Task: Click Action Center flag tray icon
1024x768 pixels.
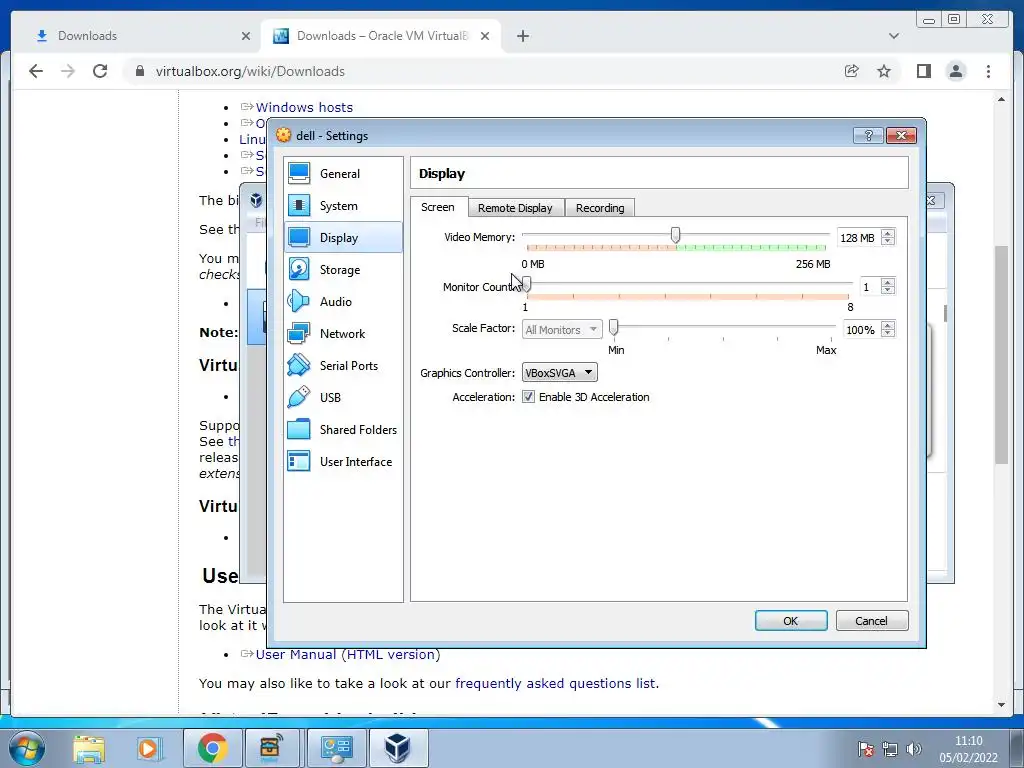Action: click(865, 749)
